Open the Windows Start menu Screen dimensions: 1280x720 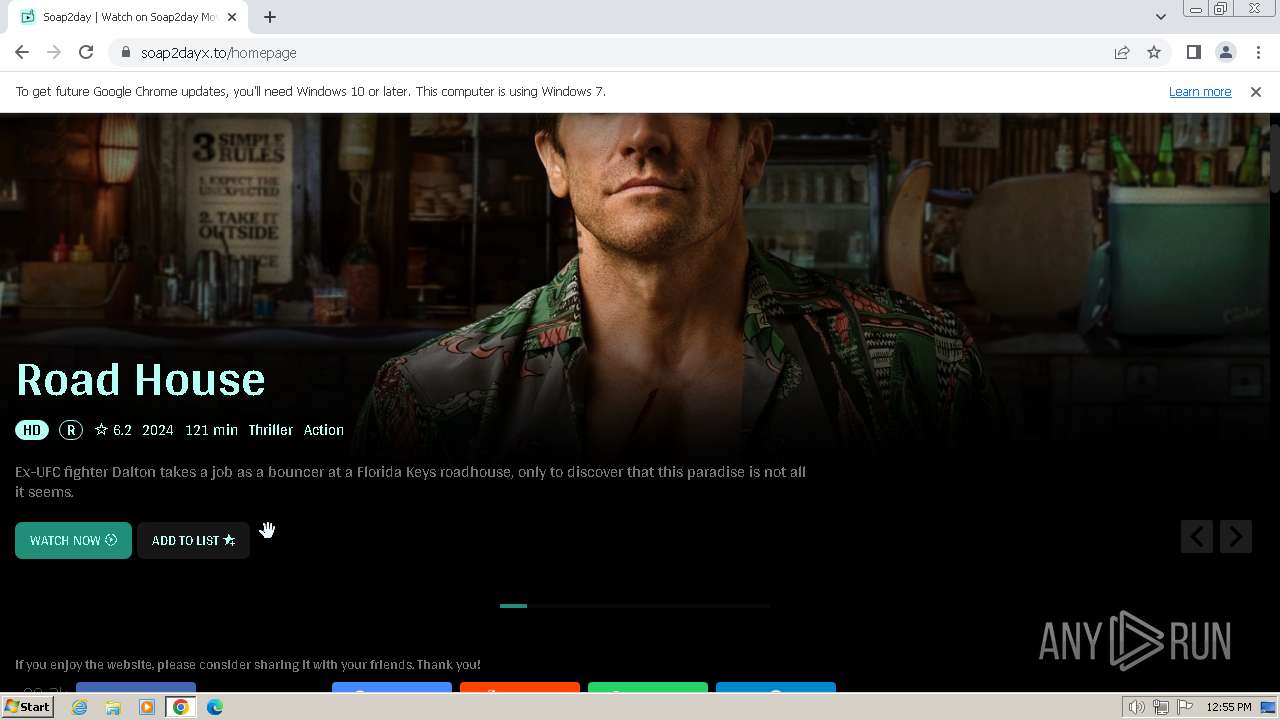pos(28,707)
